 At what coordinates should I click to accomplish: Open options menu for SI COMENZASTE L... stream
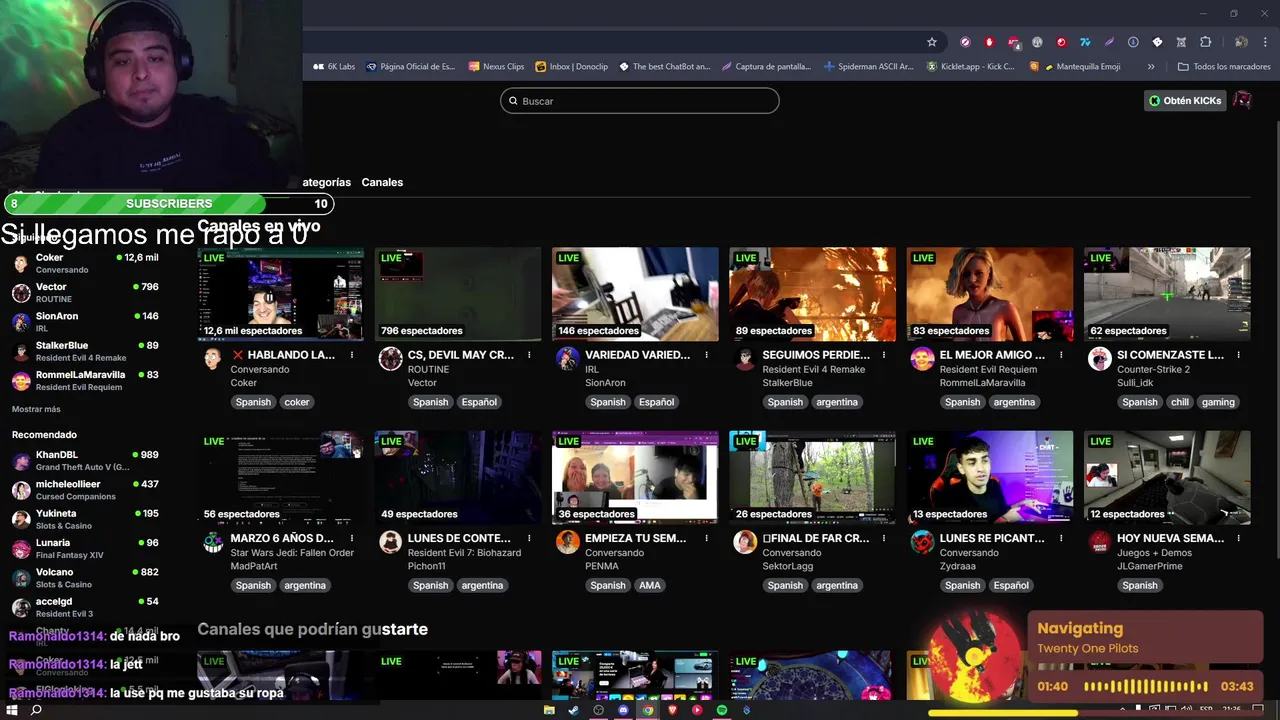pos(1238,355)
